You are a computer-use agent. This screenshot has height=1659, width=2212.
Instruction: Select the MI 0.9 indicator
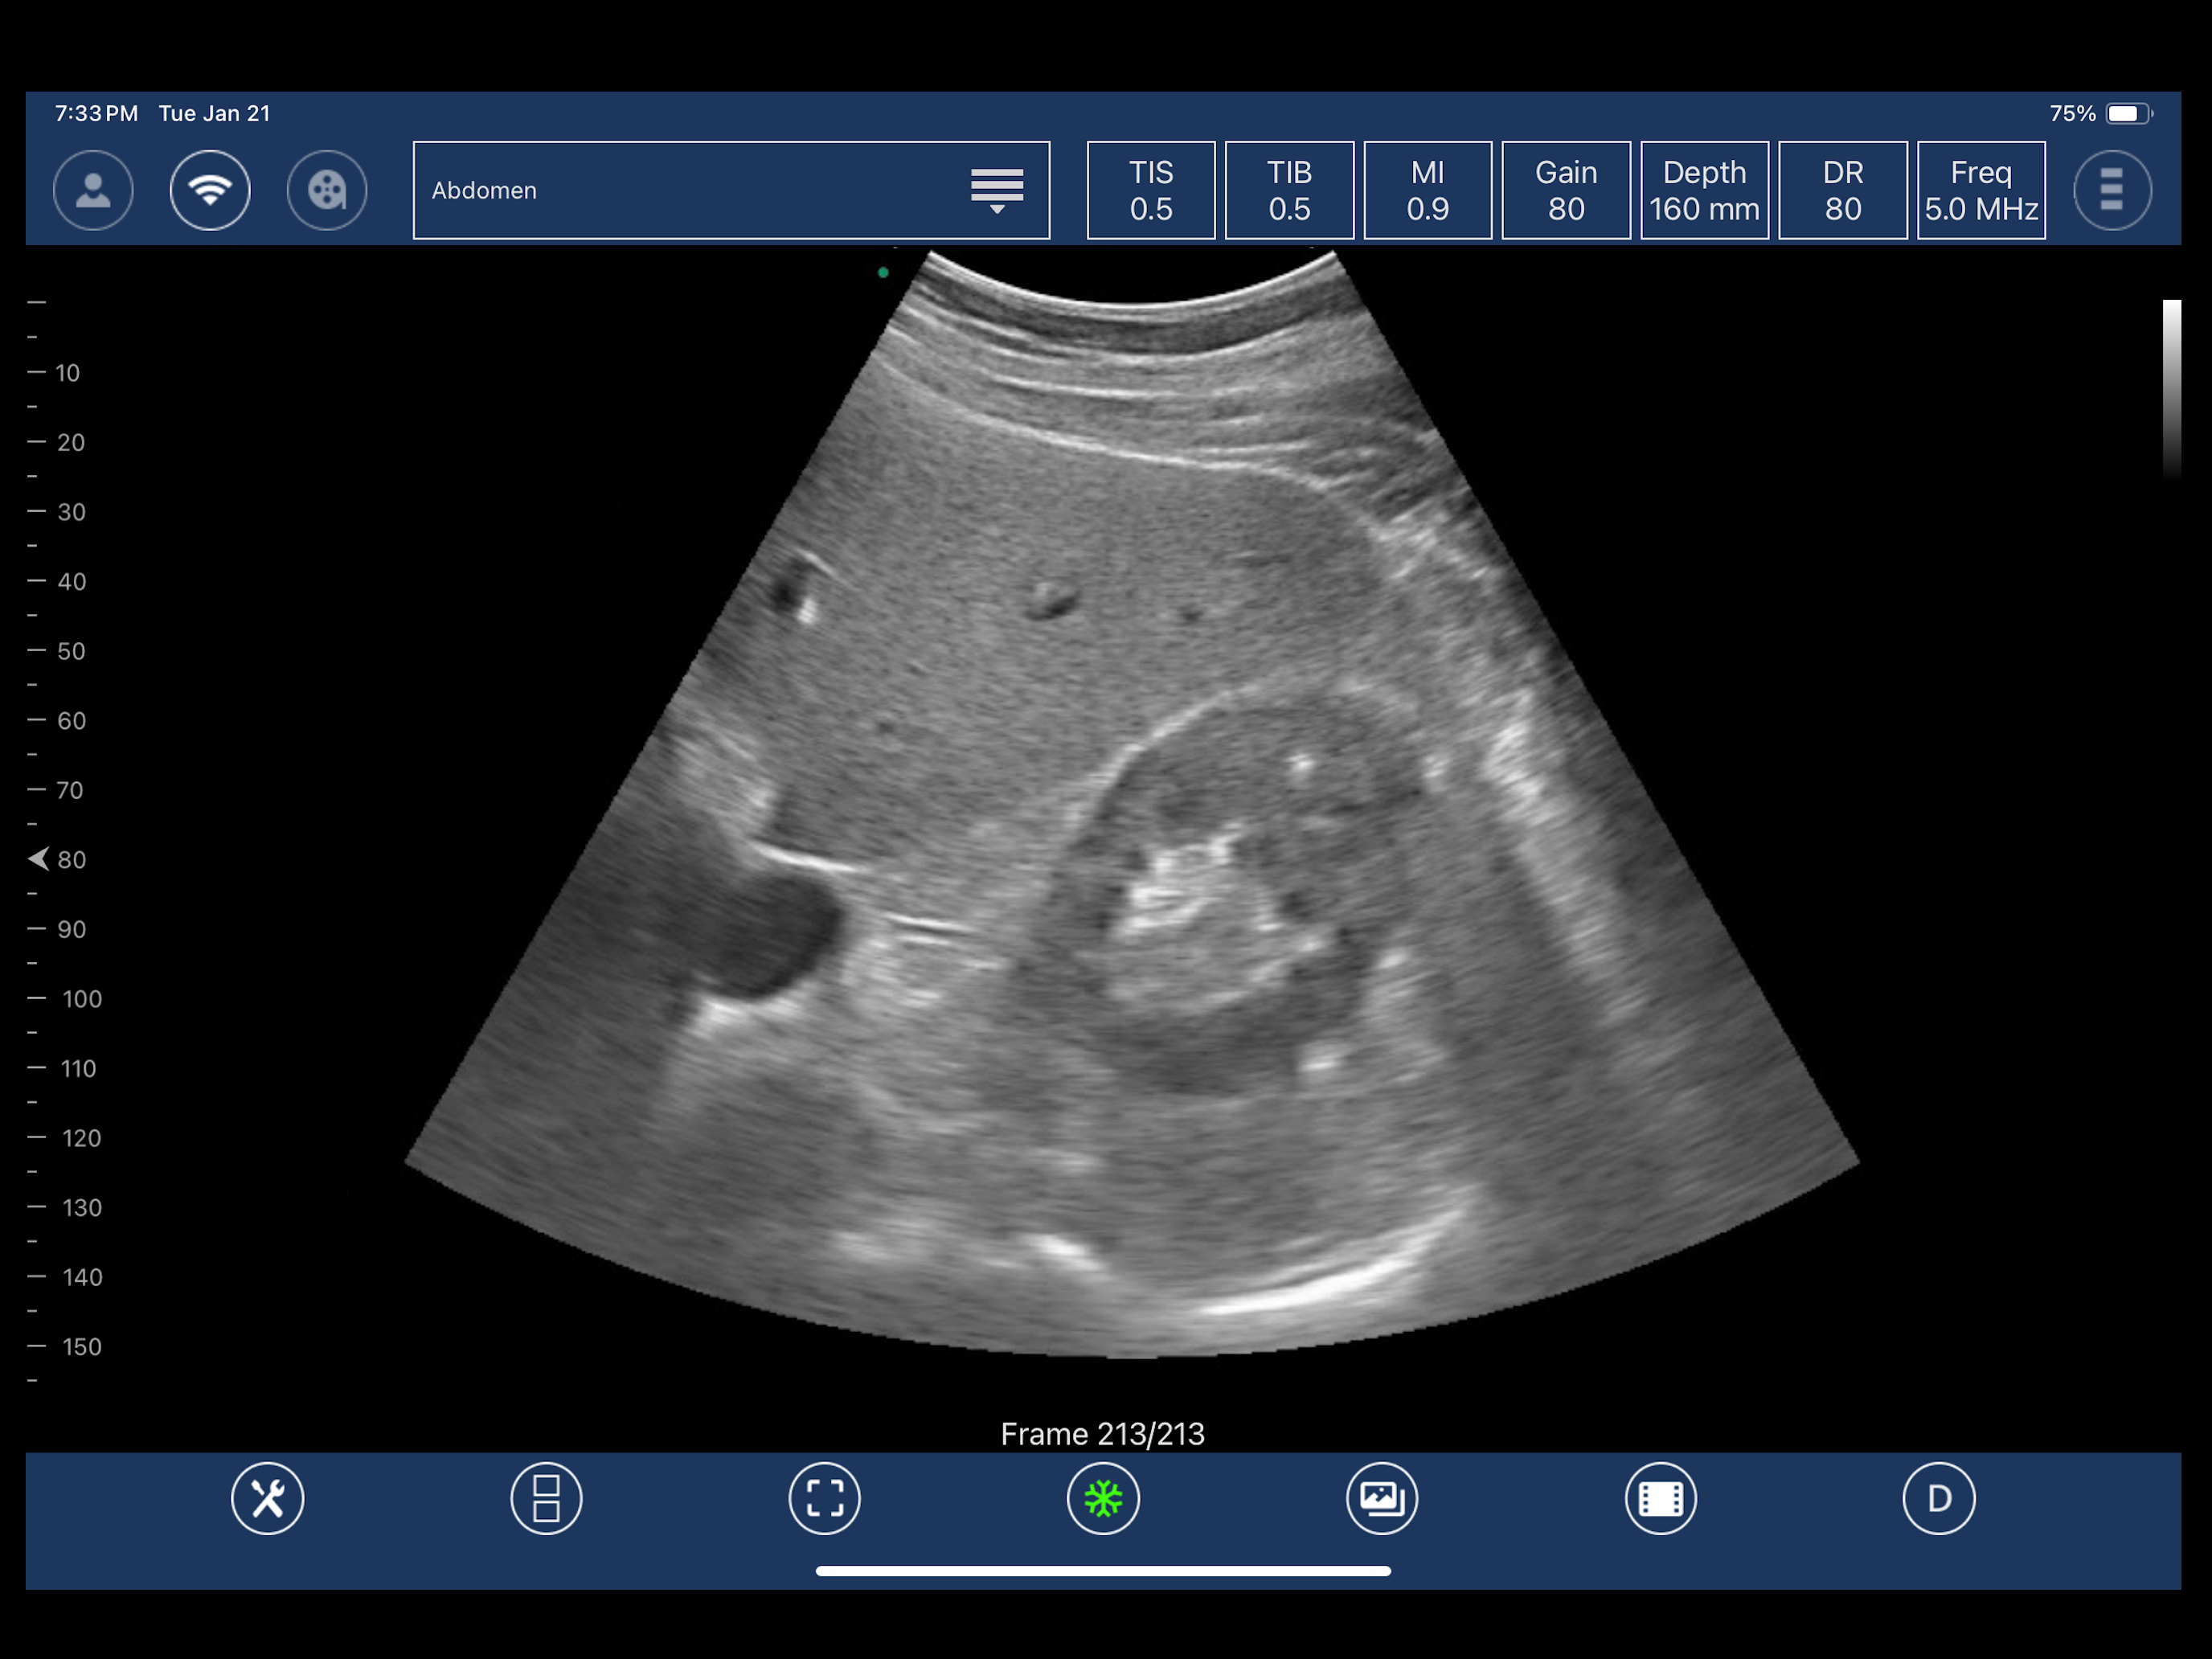1427,190
